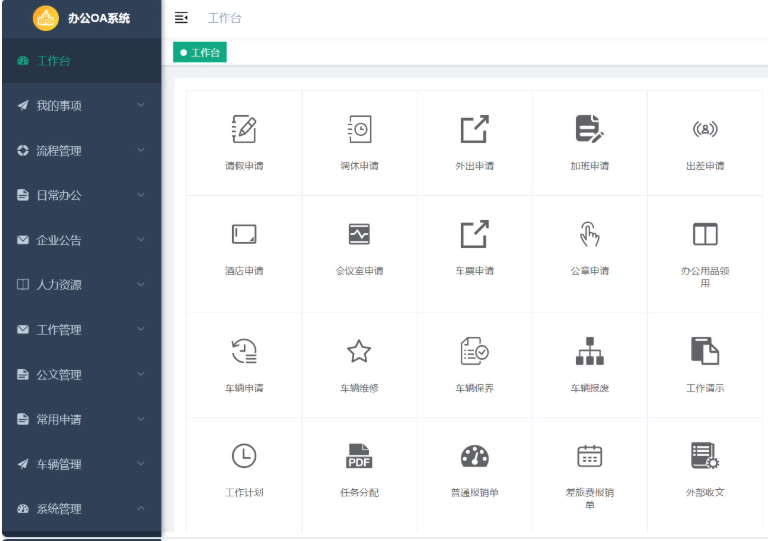Click the 请假申请 label text
This screenshot has height=541, width=768.
coord(244,166)
